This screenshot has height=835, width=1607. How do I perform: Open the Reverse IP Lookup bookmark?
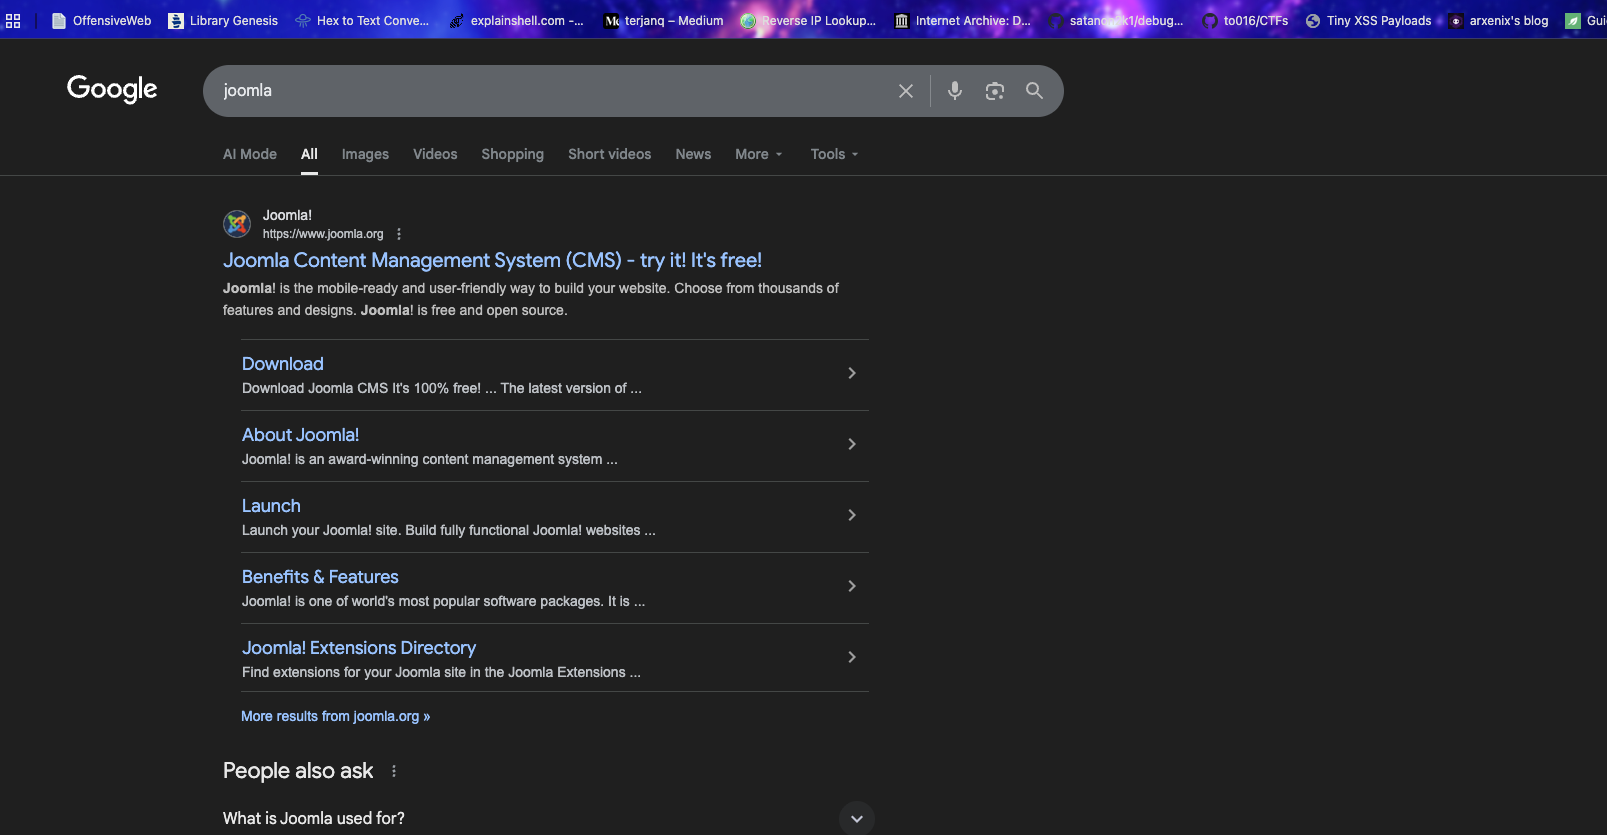808,20
